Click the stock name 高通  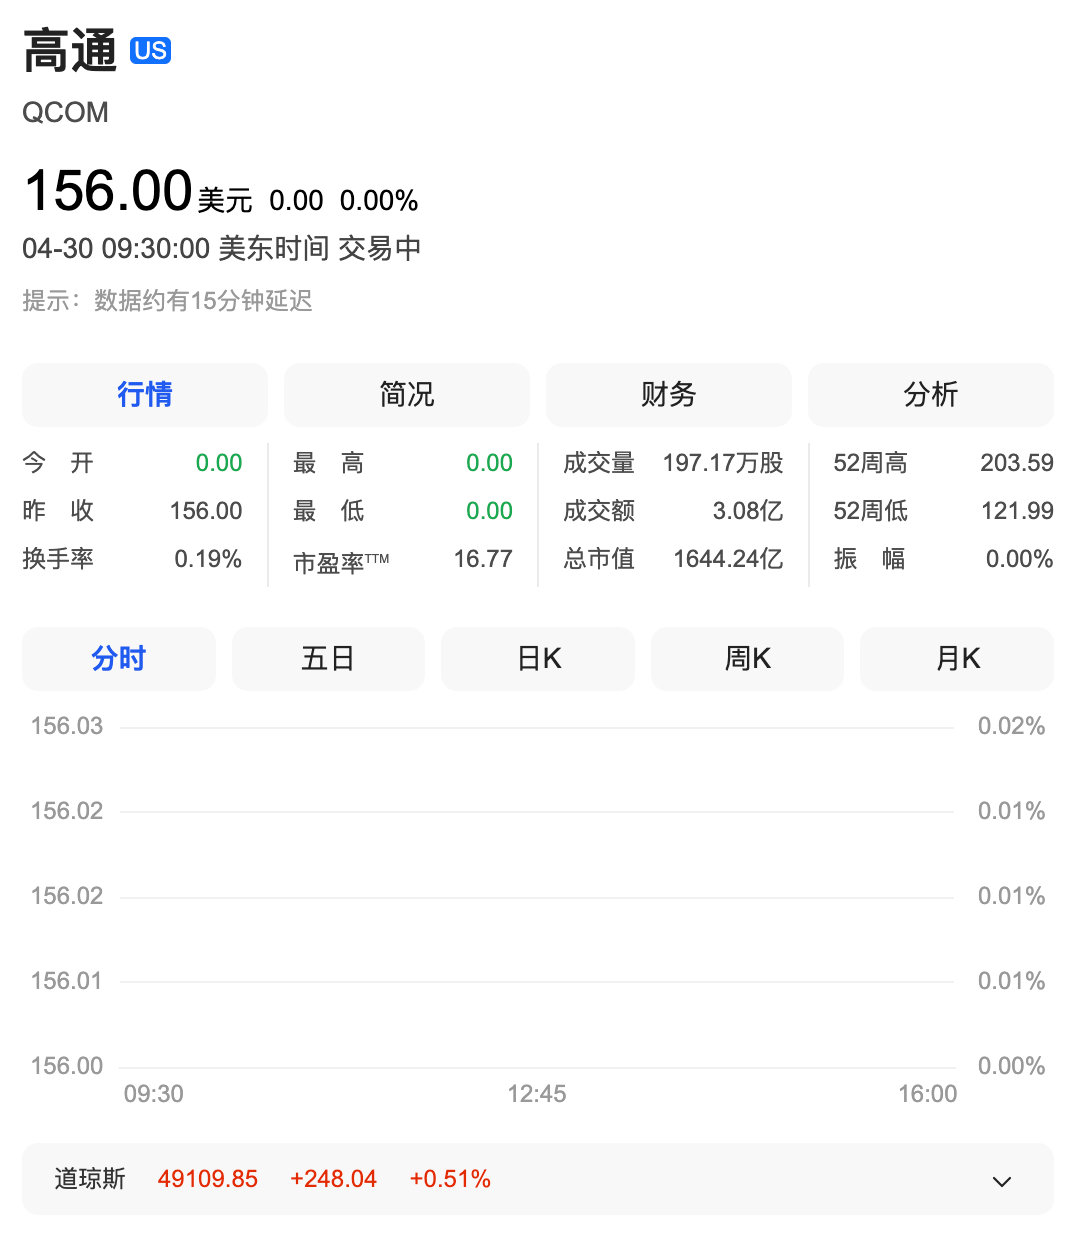(70, 47)
